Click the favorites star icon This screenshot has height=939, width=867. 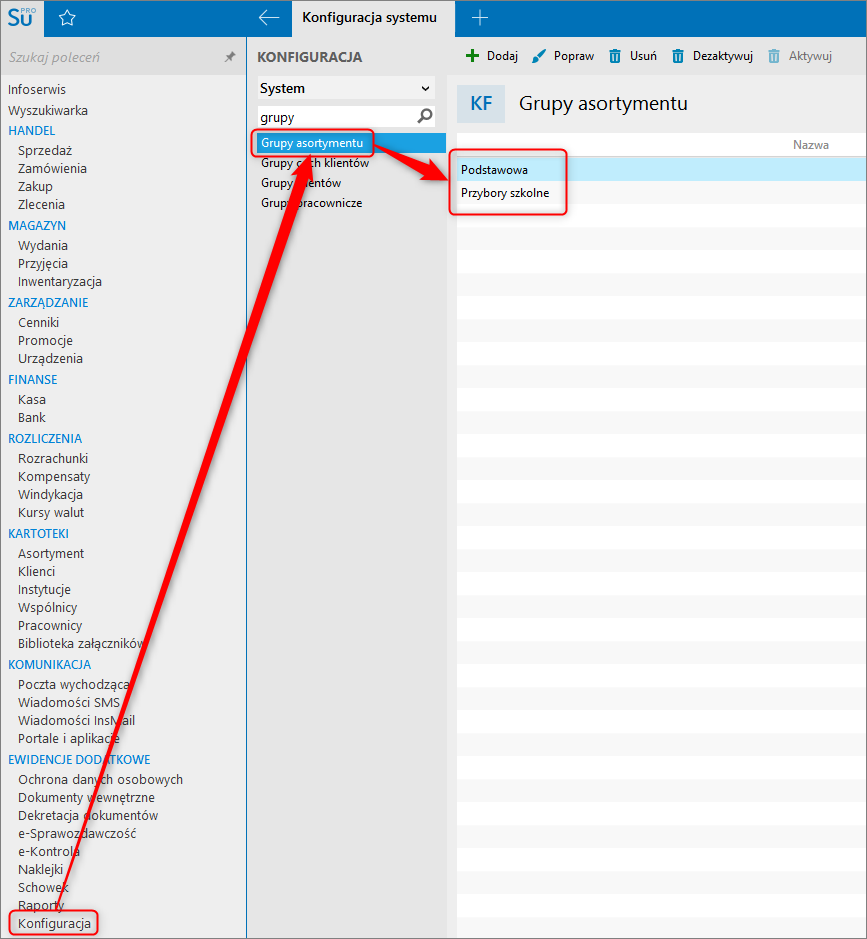pyautogui.click(x=67, y=18)
